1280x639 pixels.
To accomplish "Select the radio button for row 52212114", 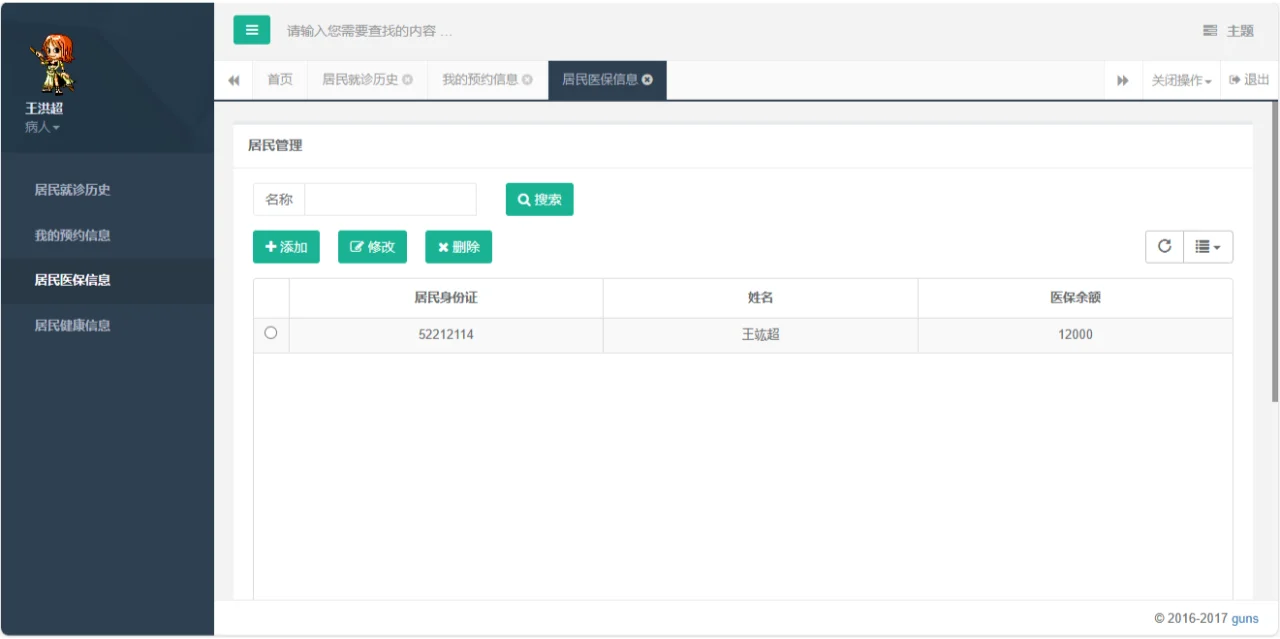I will pos(270,334).
